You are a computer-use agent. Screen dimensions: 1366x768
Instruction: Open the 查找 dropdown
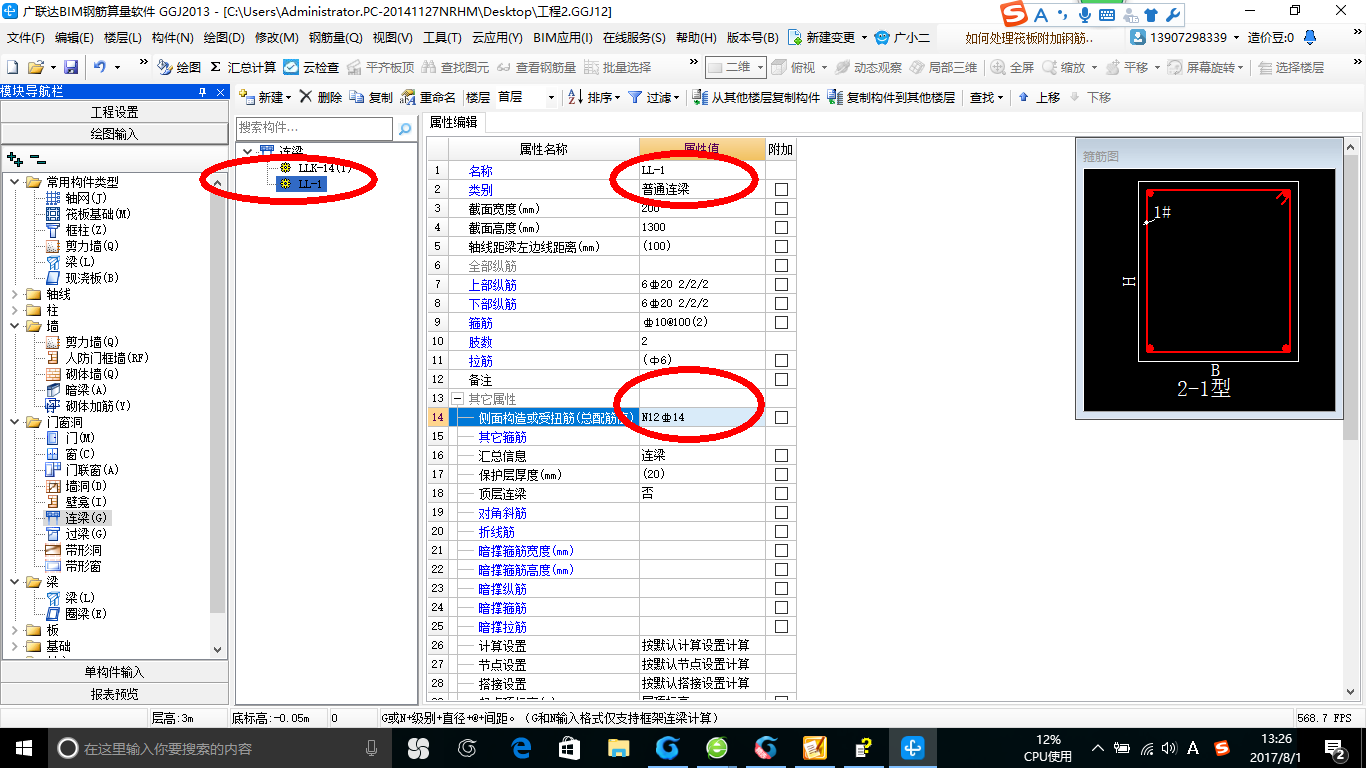coord(986,97)
